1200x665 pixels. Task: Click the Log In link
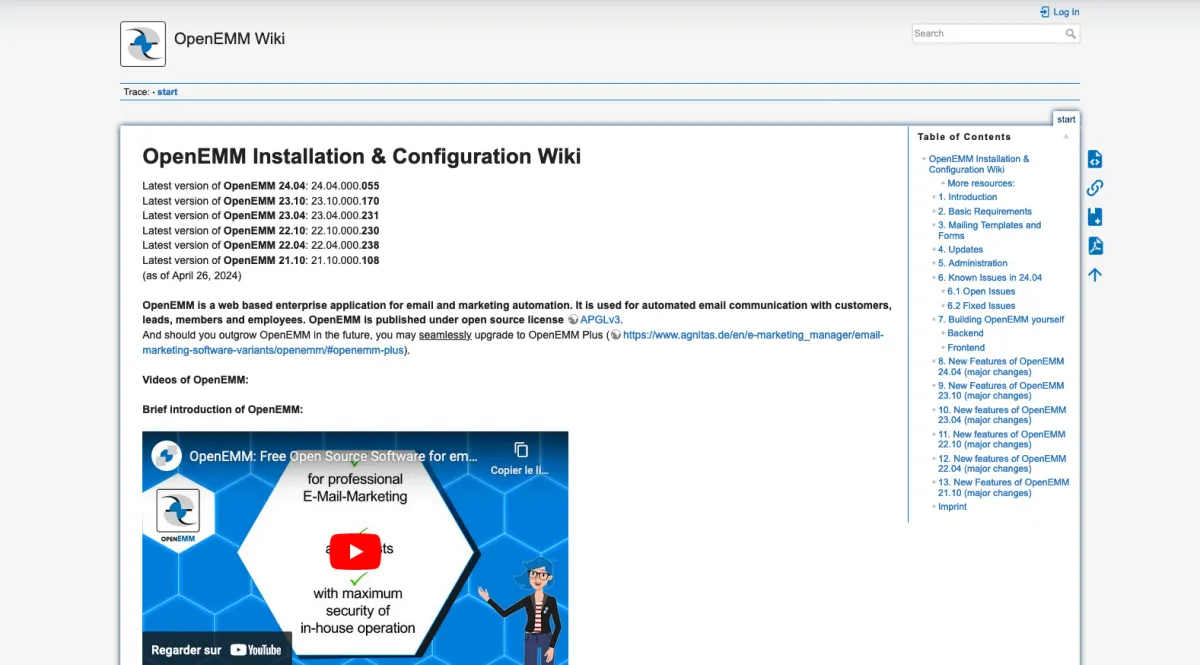point(1060,12)
